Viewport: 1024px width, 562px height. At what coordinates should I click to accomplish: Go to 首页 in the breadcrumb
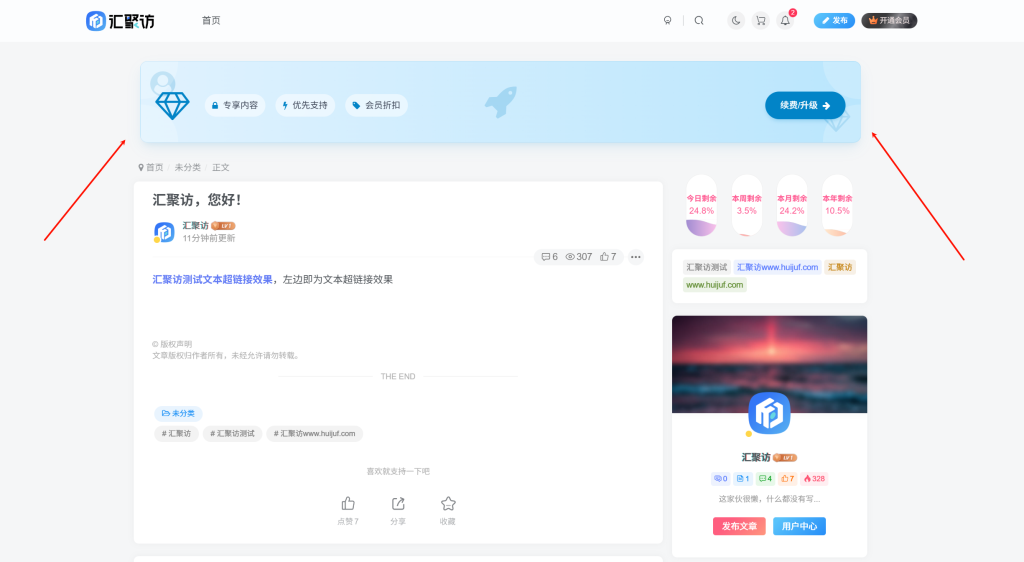pos(154,168)
